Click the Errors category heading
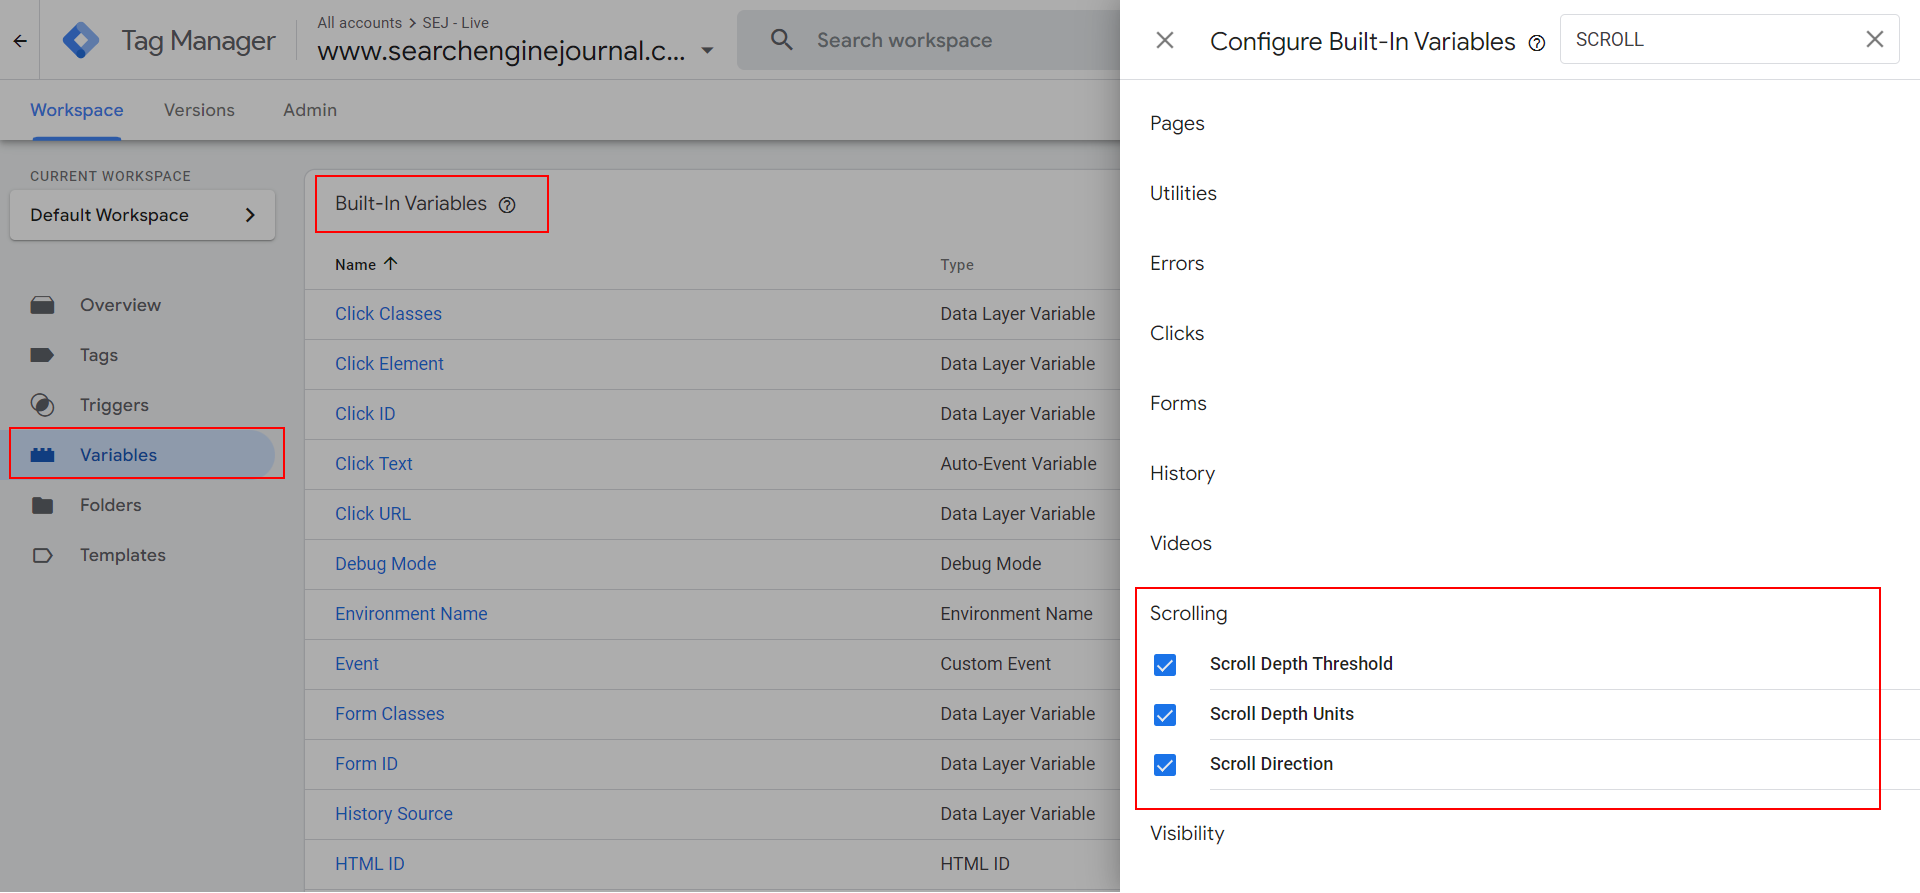This screenshot has width=1920, height=893. pyautogui.click(x=1177, y=263)
